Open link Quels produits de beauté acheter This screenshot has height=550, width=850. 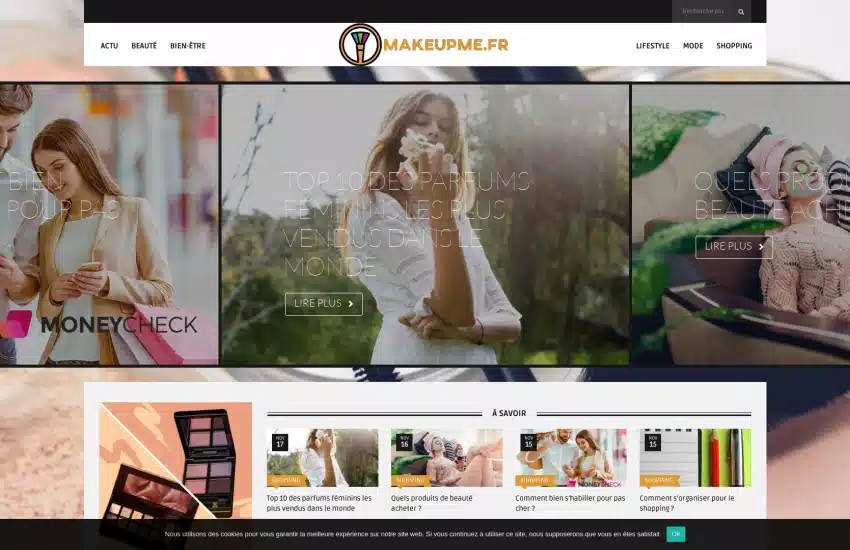pos(432,503)
